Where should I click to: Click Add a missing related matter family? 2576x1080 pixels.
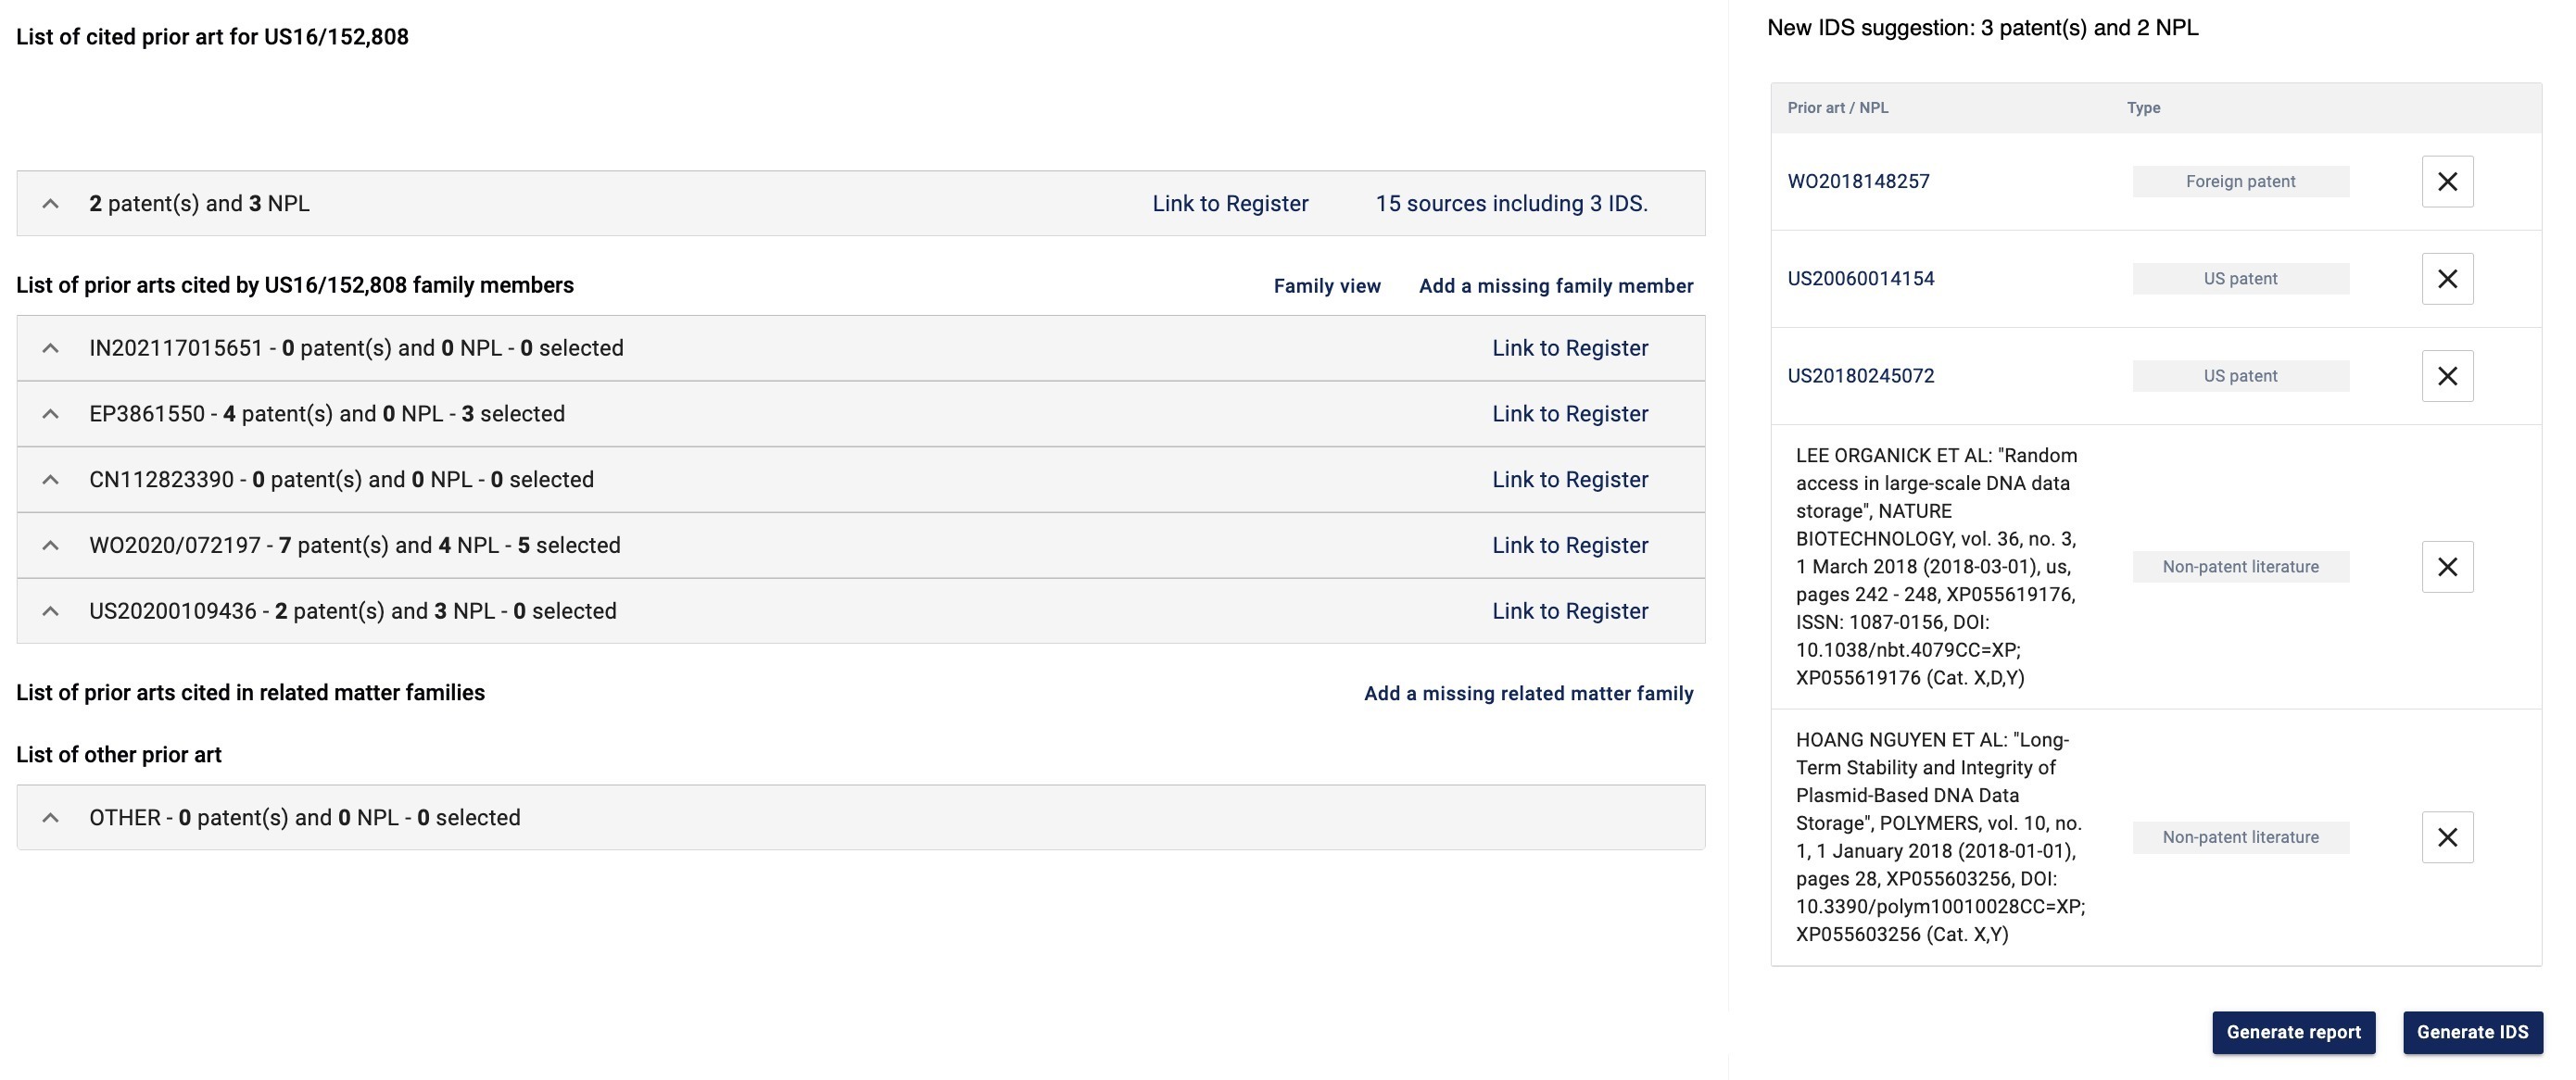(x=1528, y=694)
